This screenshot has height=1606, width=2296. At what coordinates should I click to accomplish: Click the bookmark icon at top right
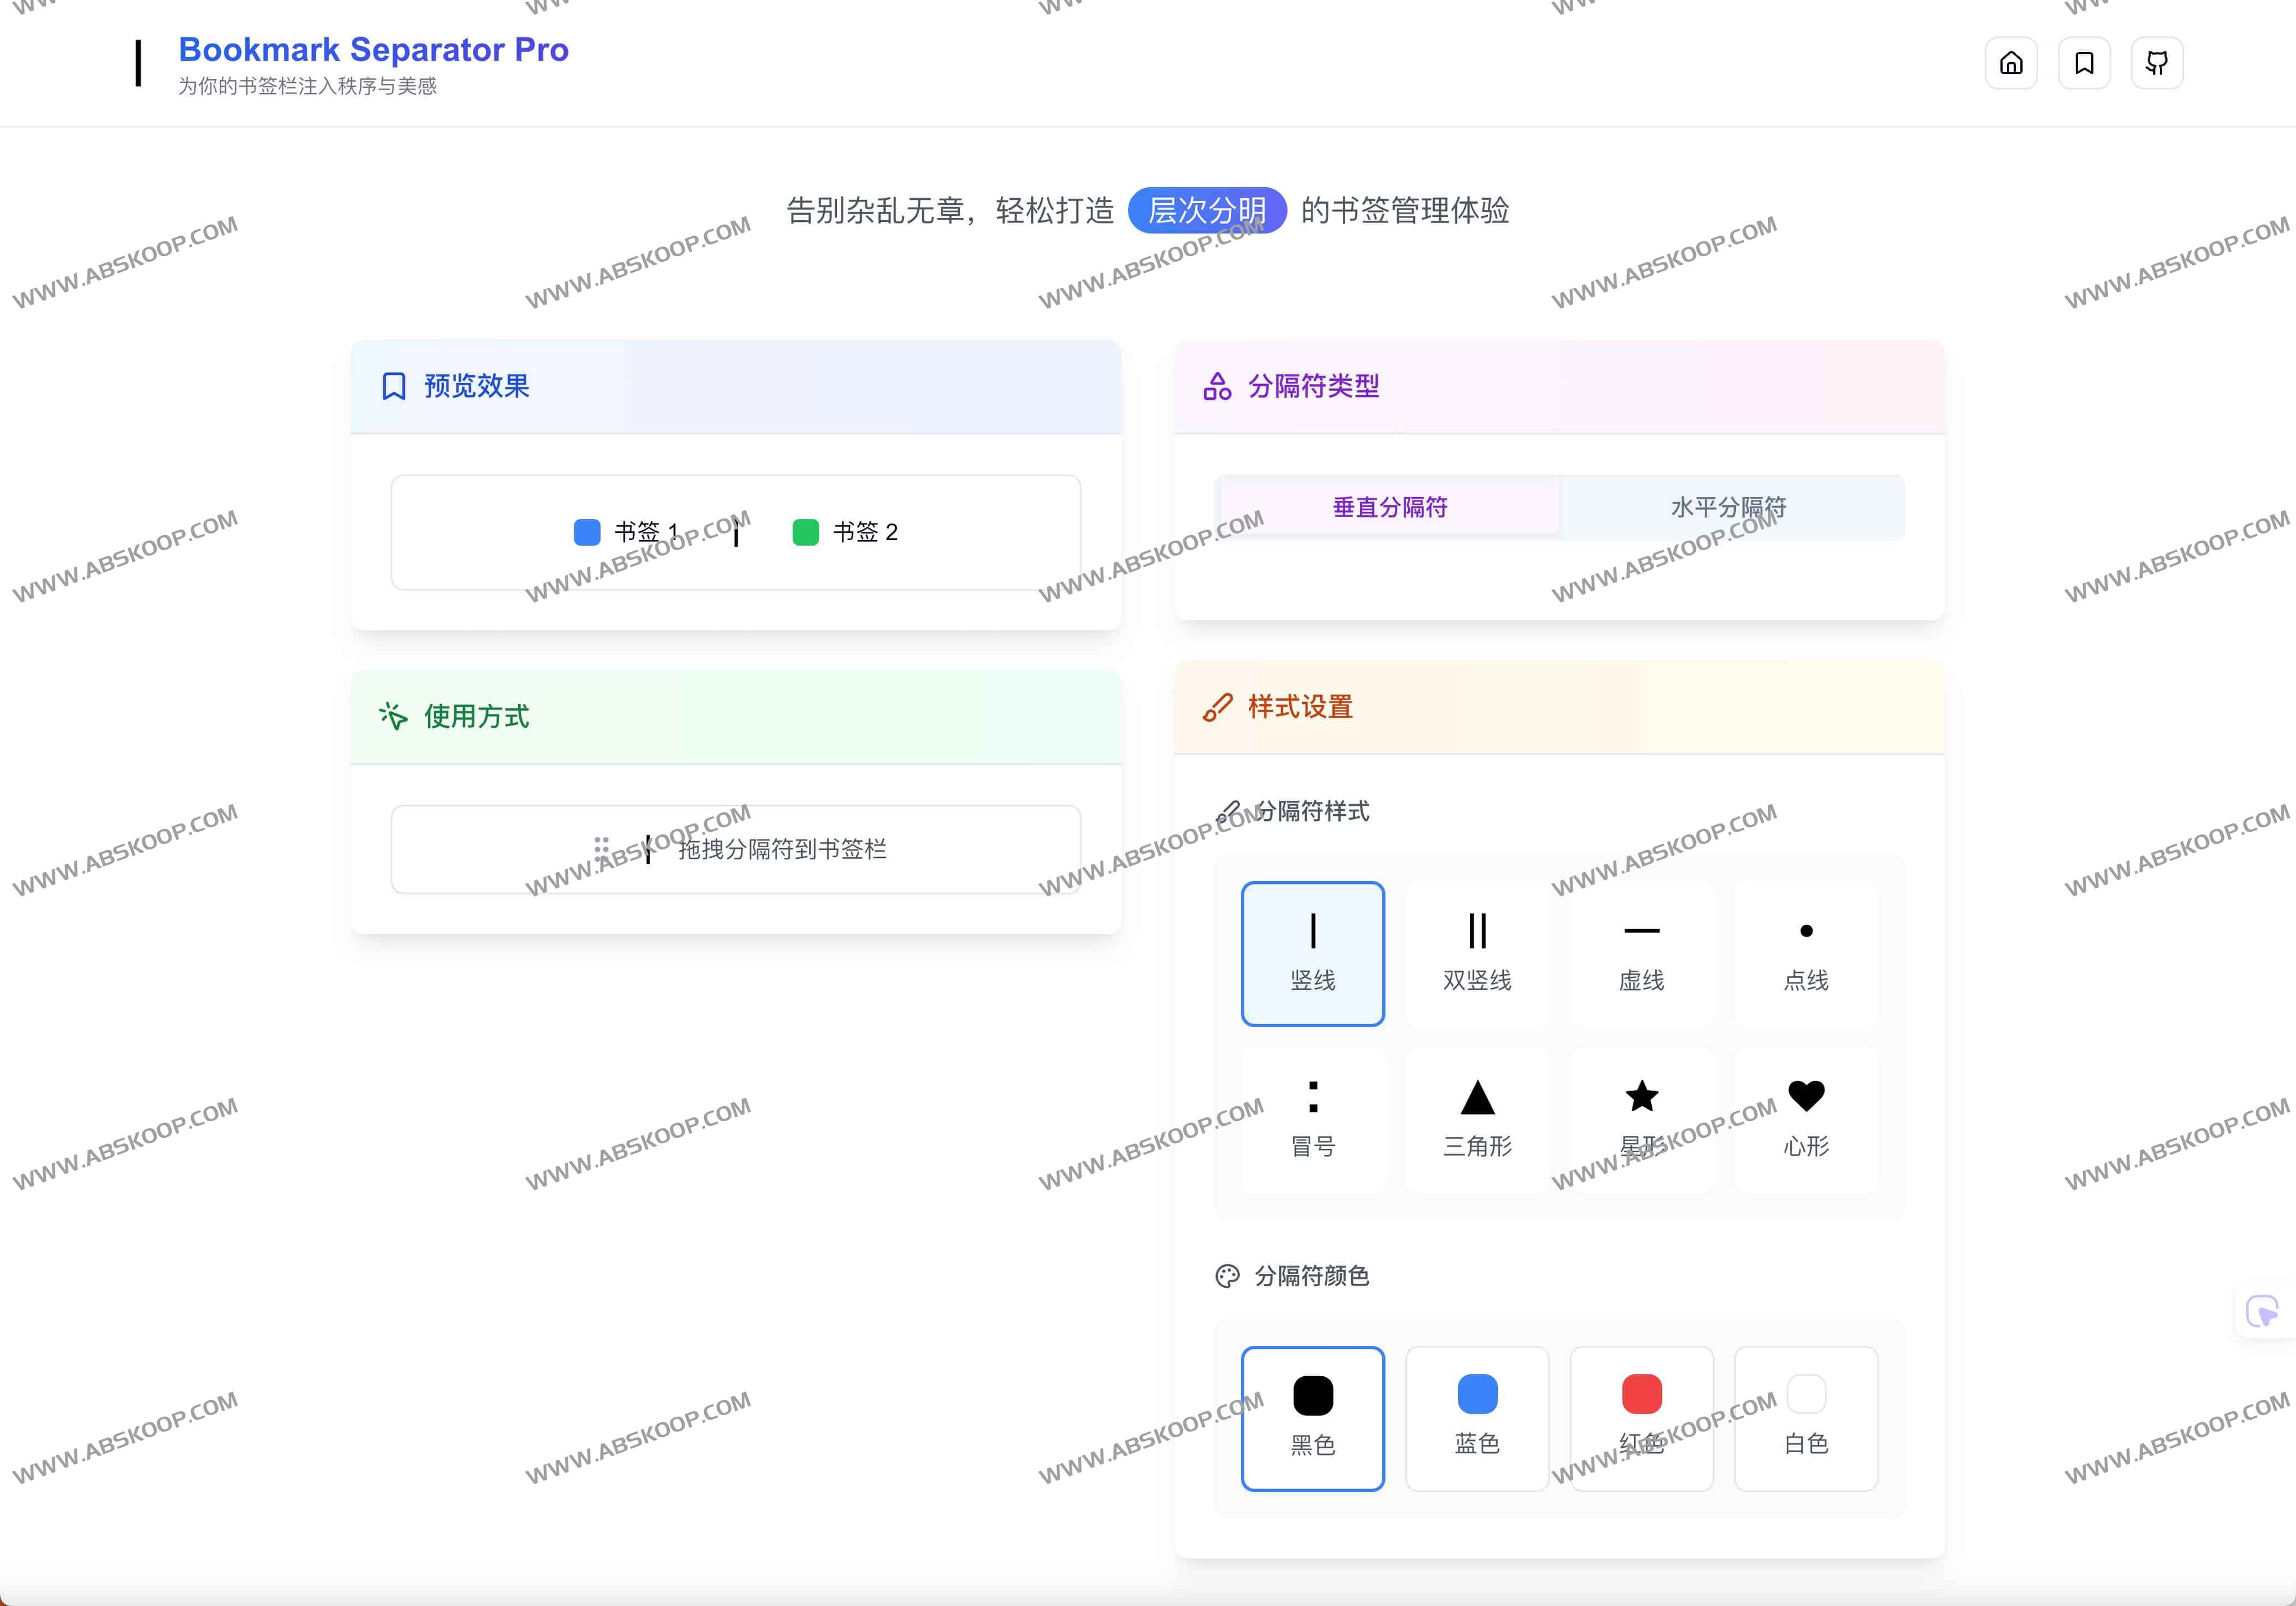point(2084,62)
